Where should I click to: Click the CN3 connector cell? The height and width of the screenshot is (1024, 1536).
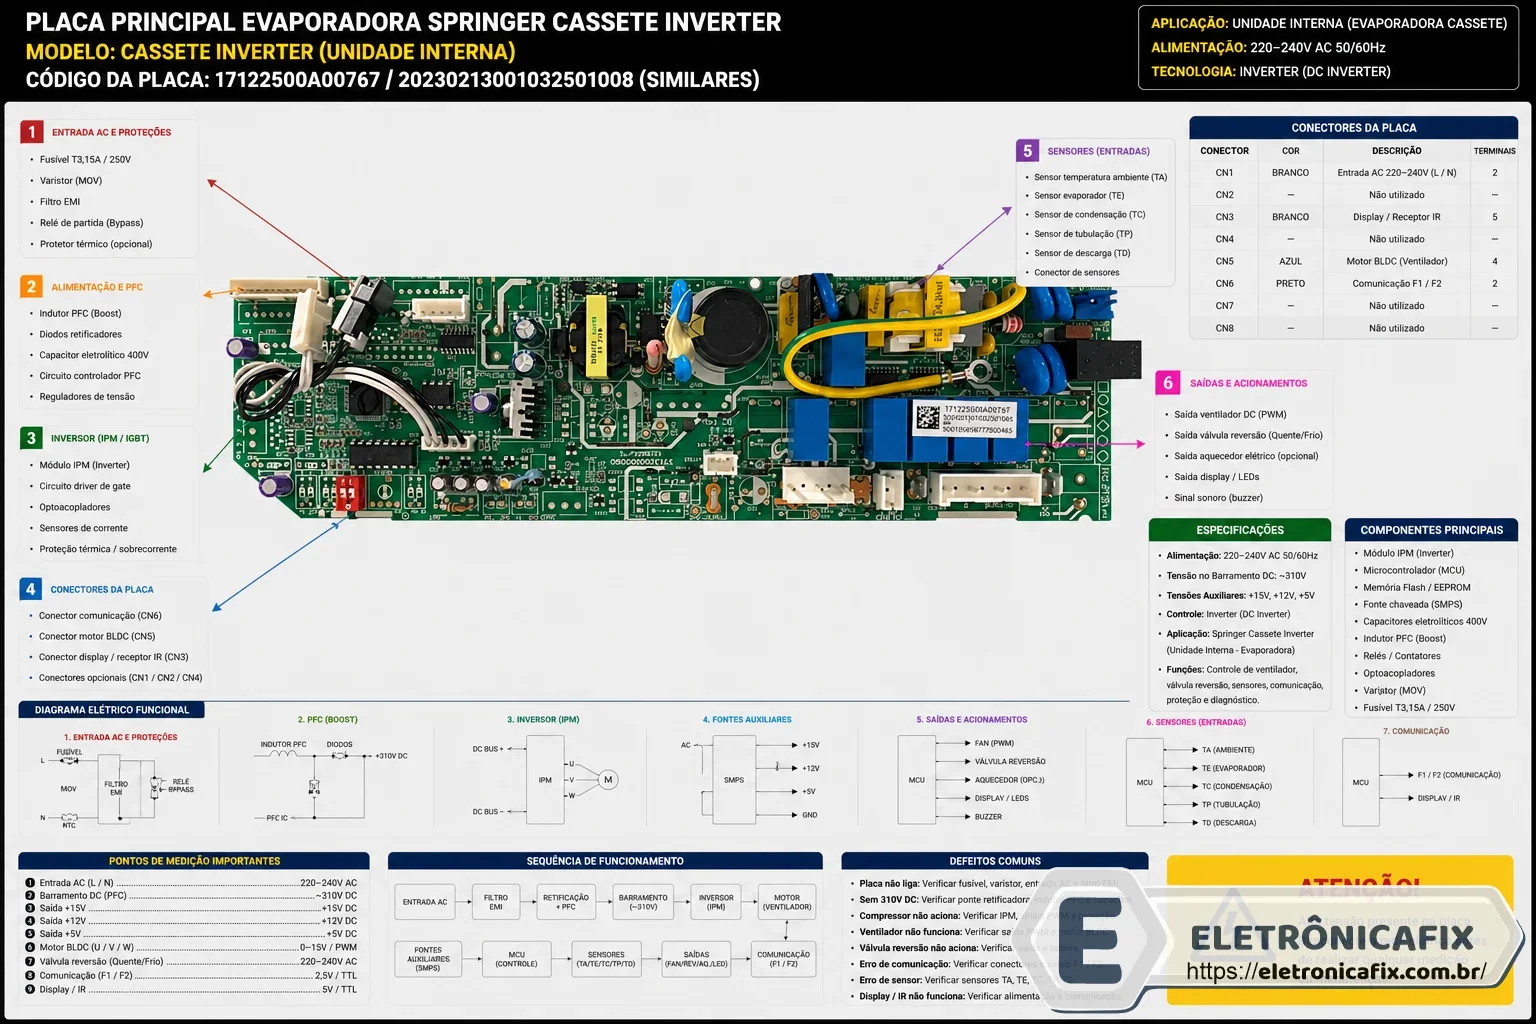click(1224, 217)
